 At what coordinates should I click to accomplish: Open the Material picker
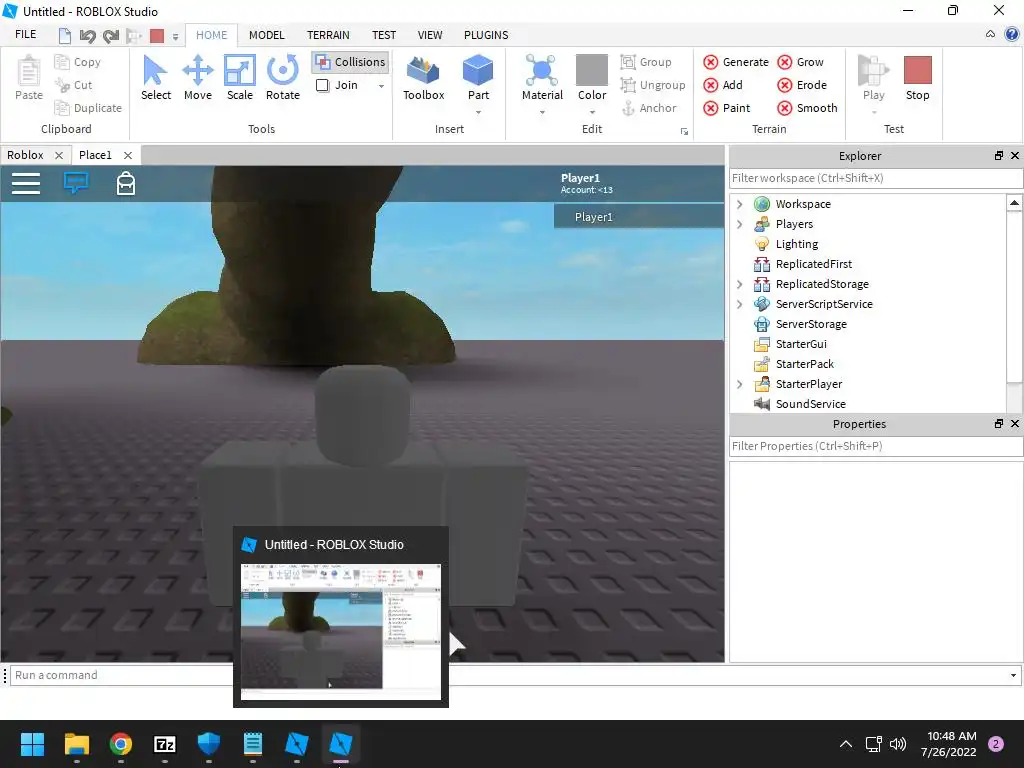point(542,78)
